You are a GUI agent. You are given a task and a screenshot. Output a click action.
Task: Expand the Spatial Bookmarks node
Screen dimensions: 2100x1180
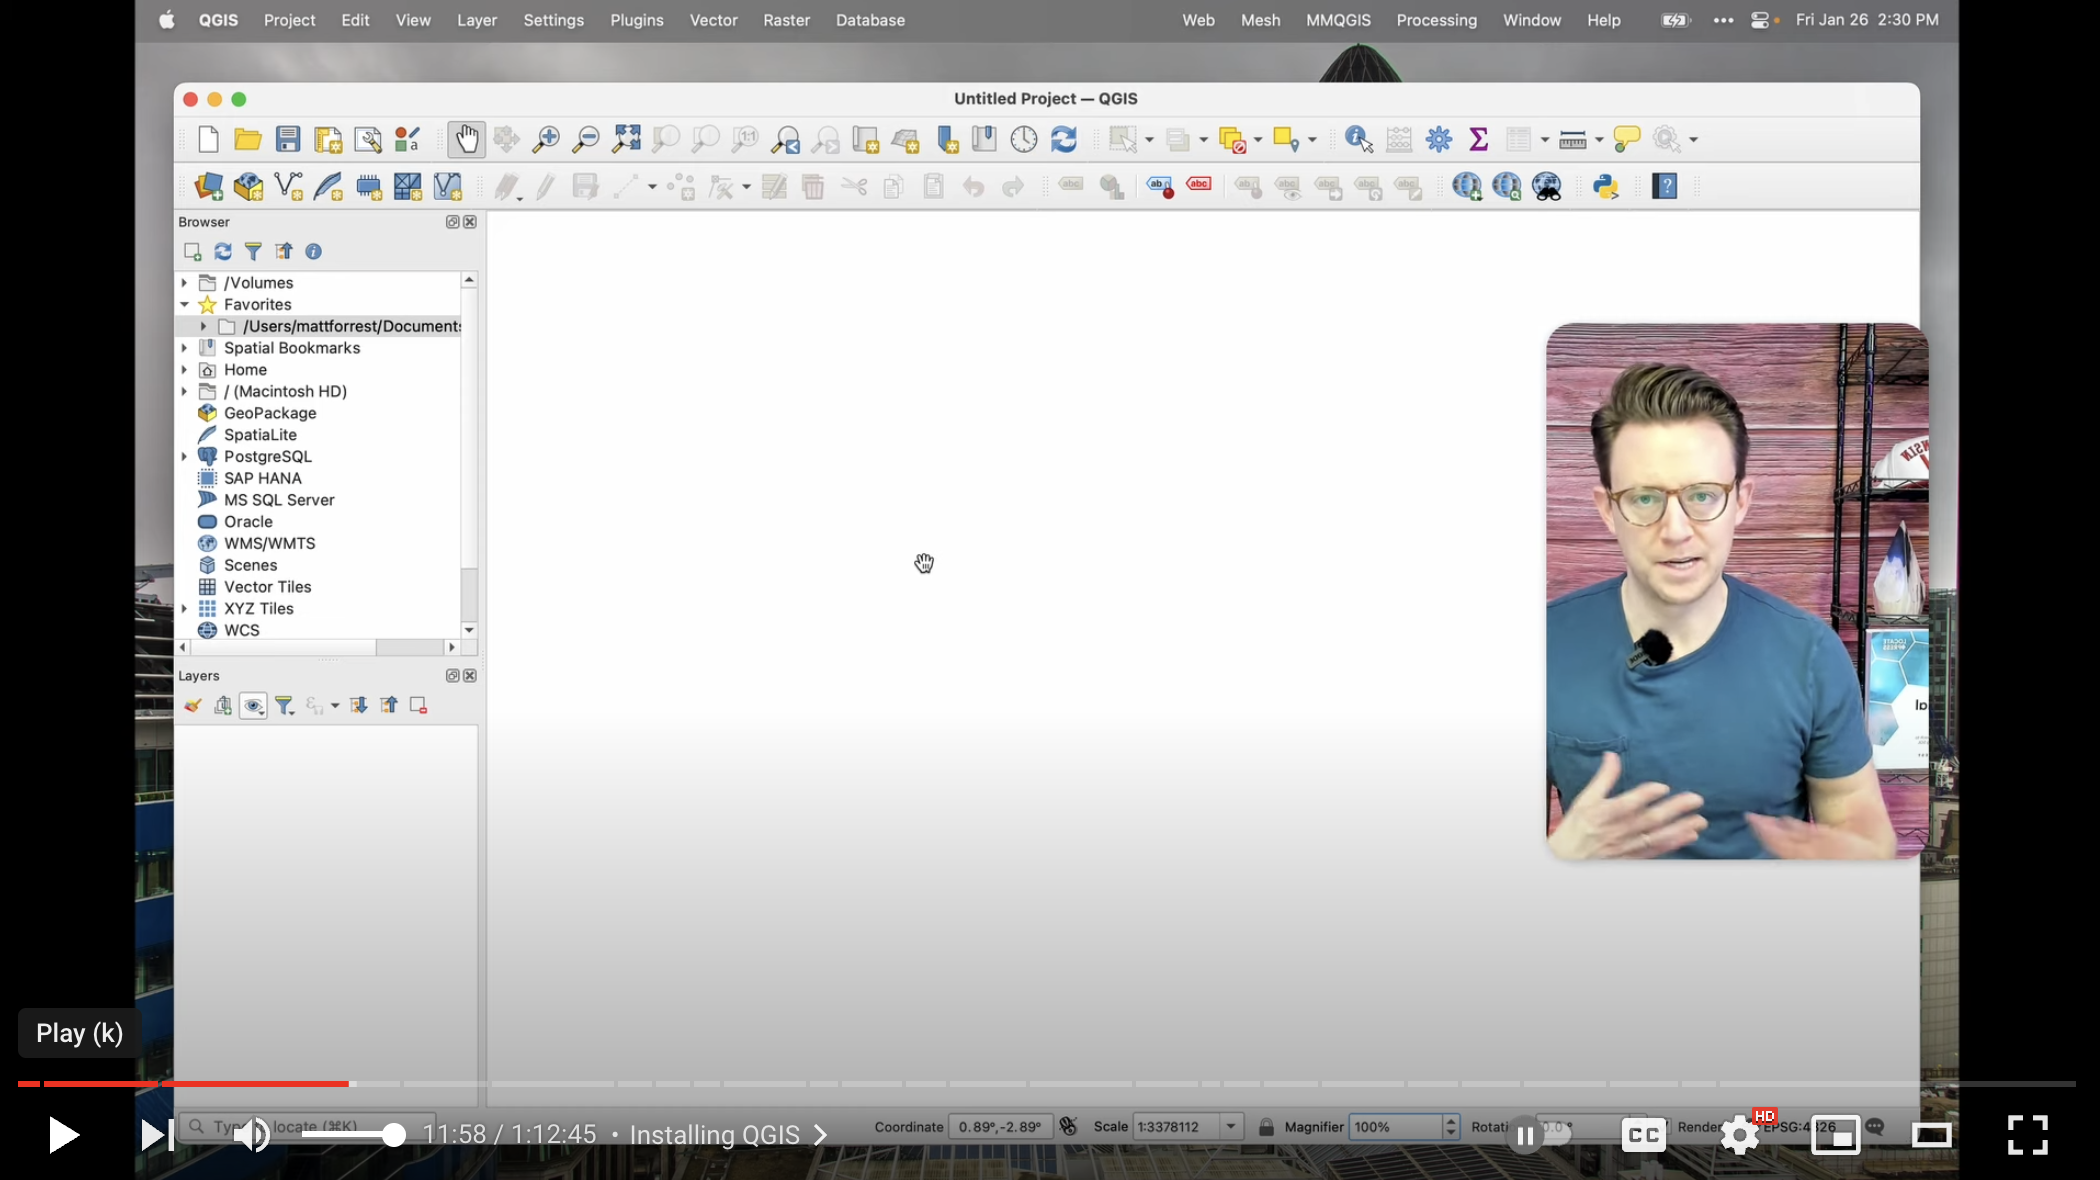184,348
